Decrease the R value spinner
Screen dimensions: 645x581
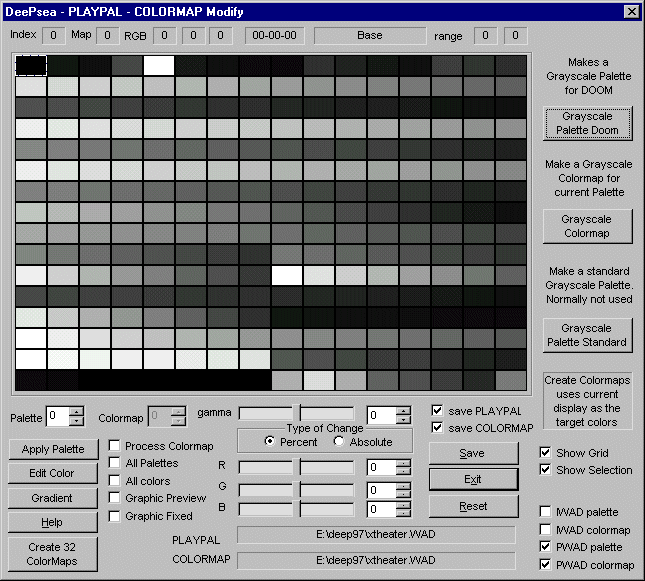403,471
